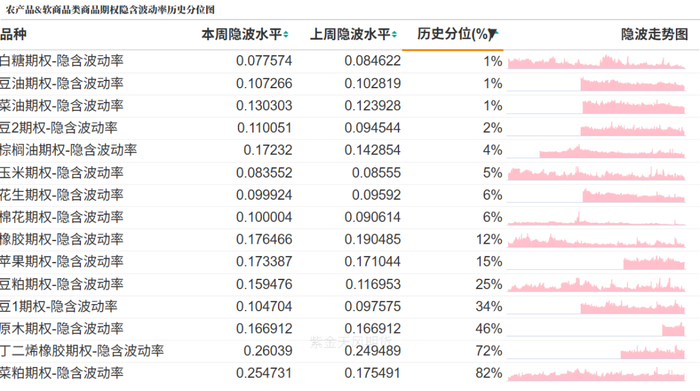Select 豆粕期权-隐含波动率 row name
This screenshot has height=391, width=700.
[62, 284]
